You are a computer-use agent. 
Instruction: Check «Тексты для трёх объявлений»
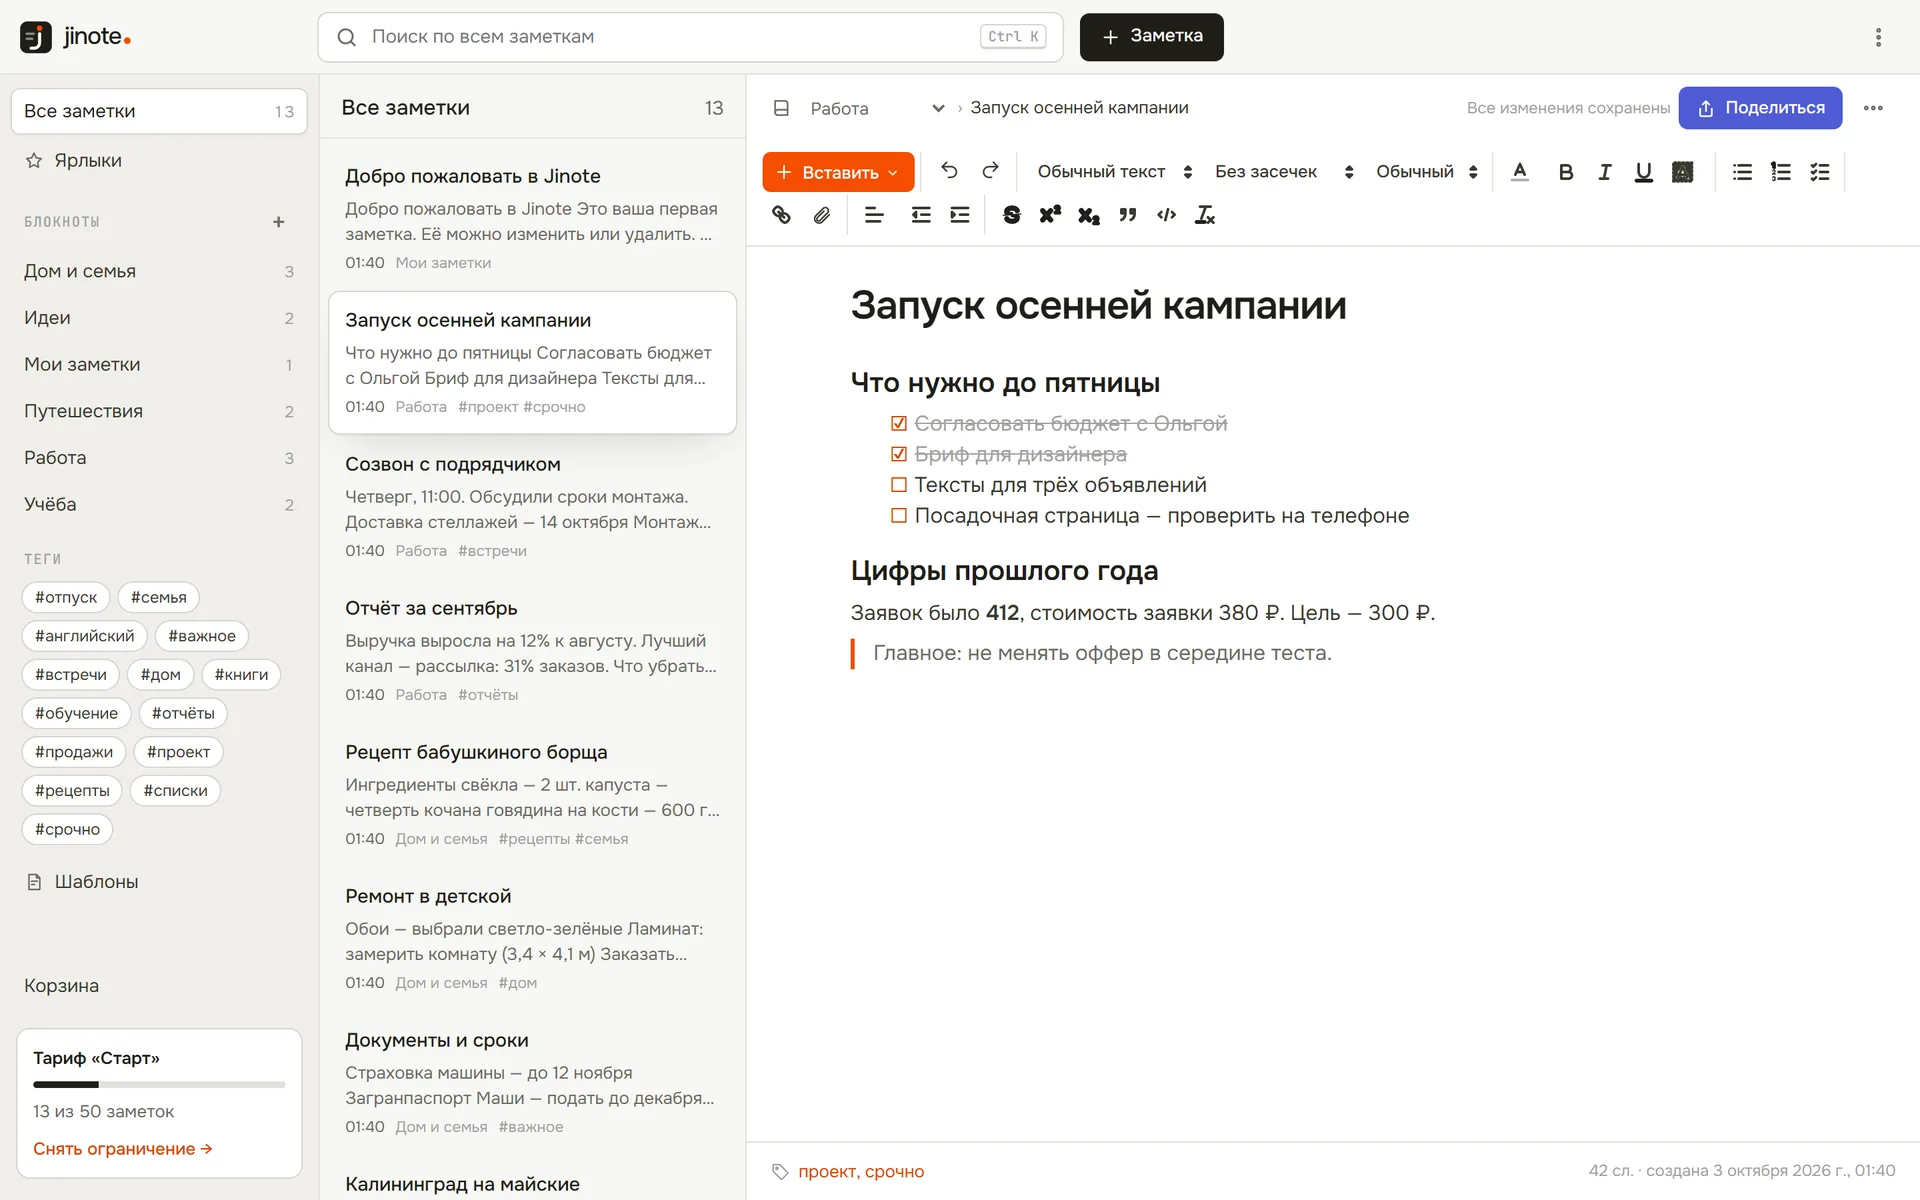tap(899, 485)
